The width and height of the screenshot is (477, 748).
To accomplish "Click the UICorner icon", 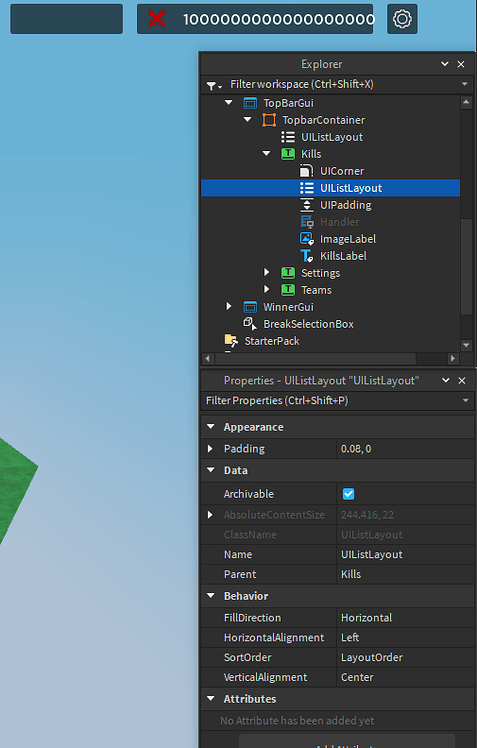I will (x=307, y=171).
